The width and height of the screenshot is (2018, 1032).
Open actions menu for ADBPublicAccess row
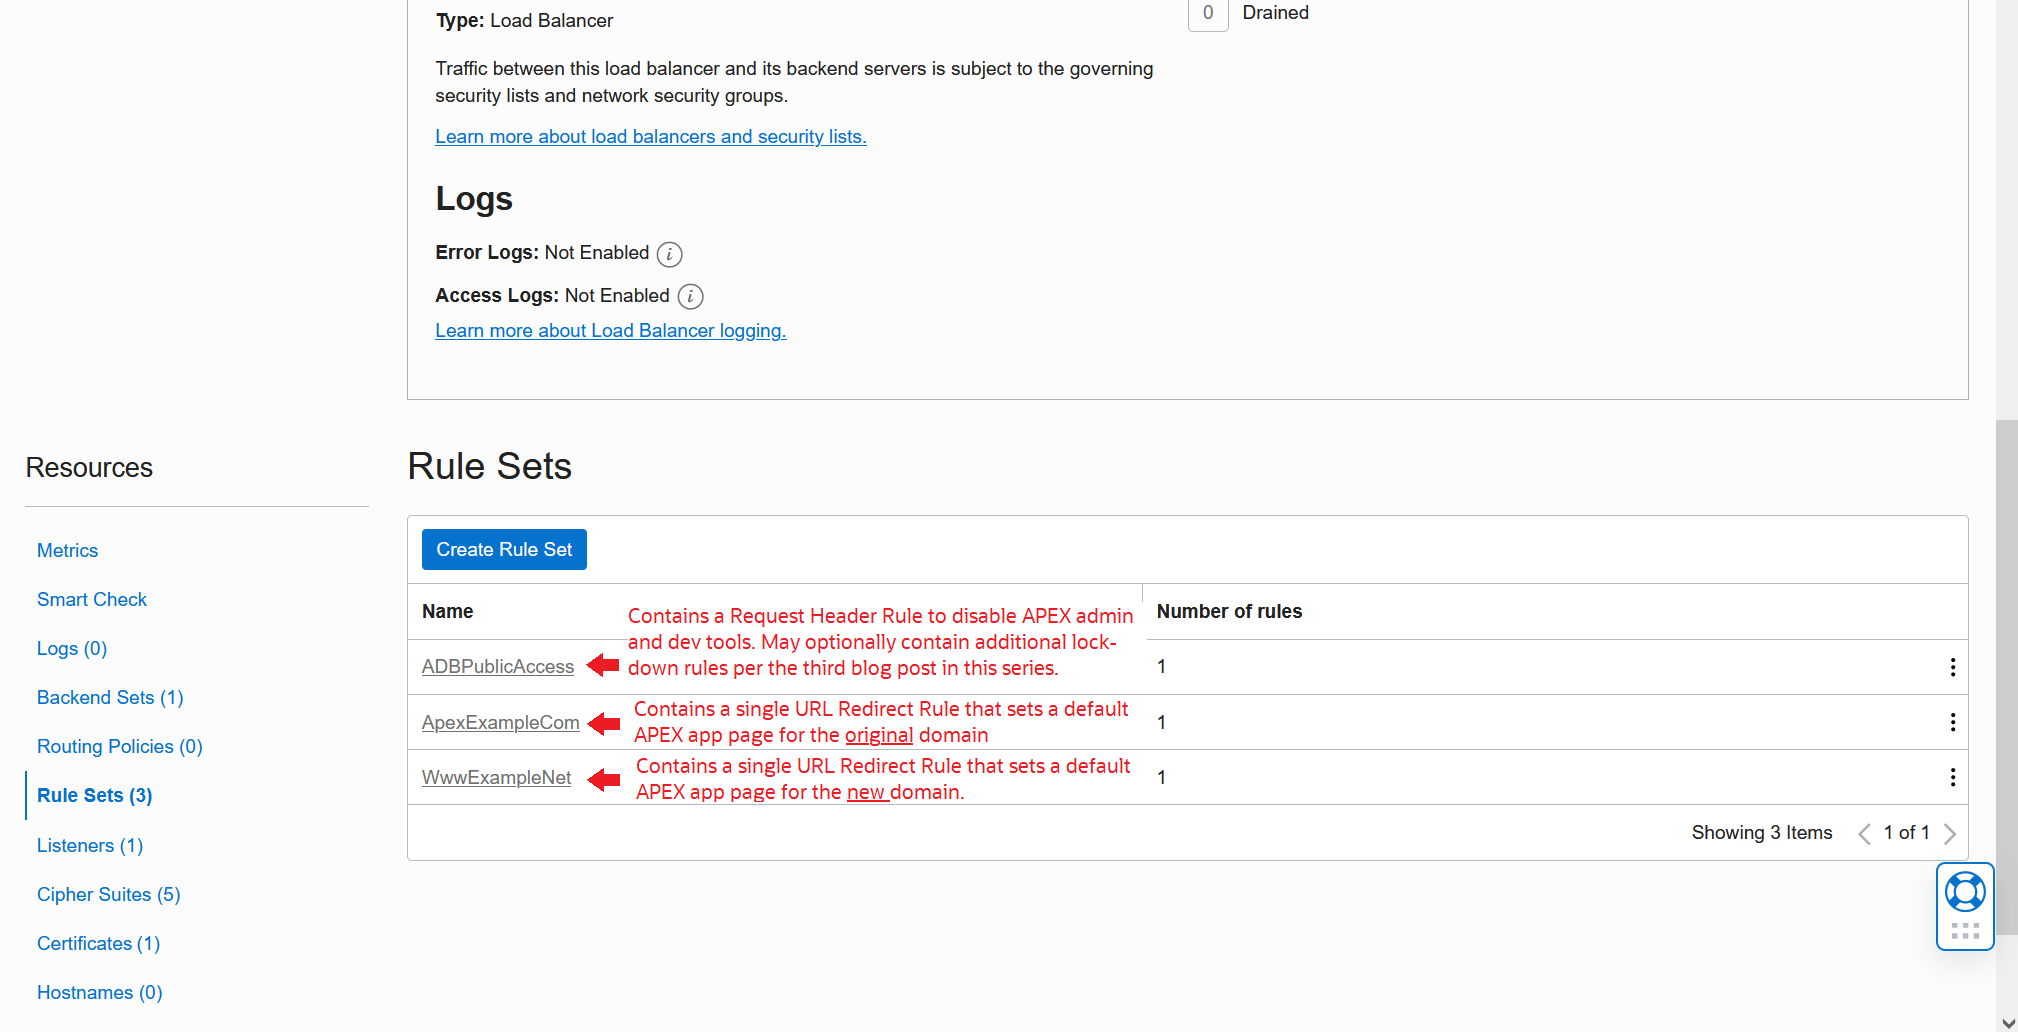click(1952, 667)
